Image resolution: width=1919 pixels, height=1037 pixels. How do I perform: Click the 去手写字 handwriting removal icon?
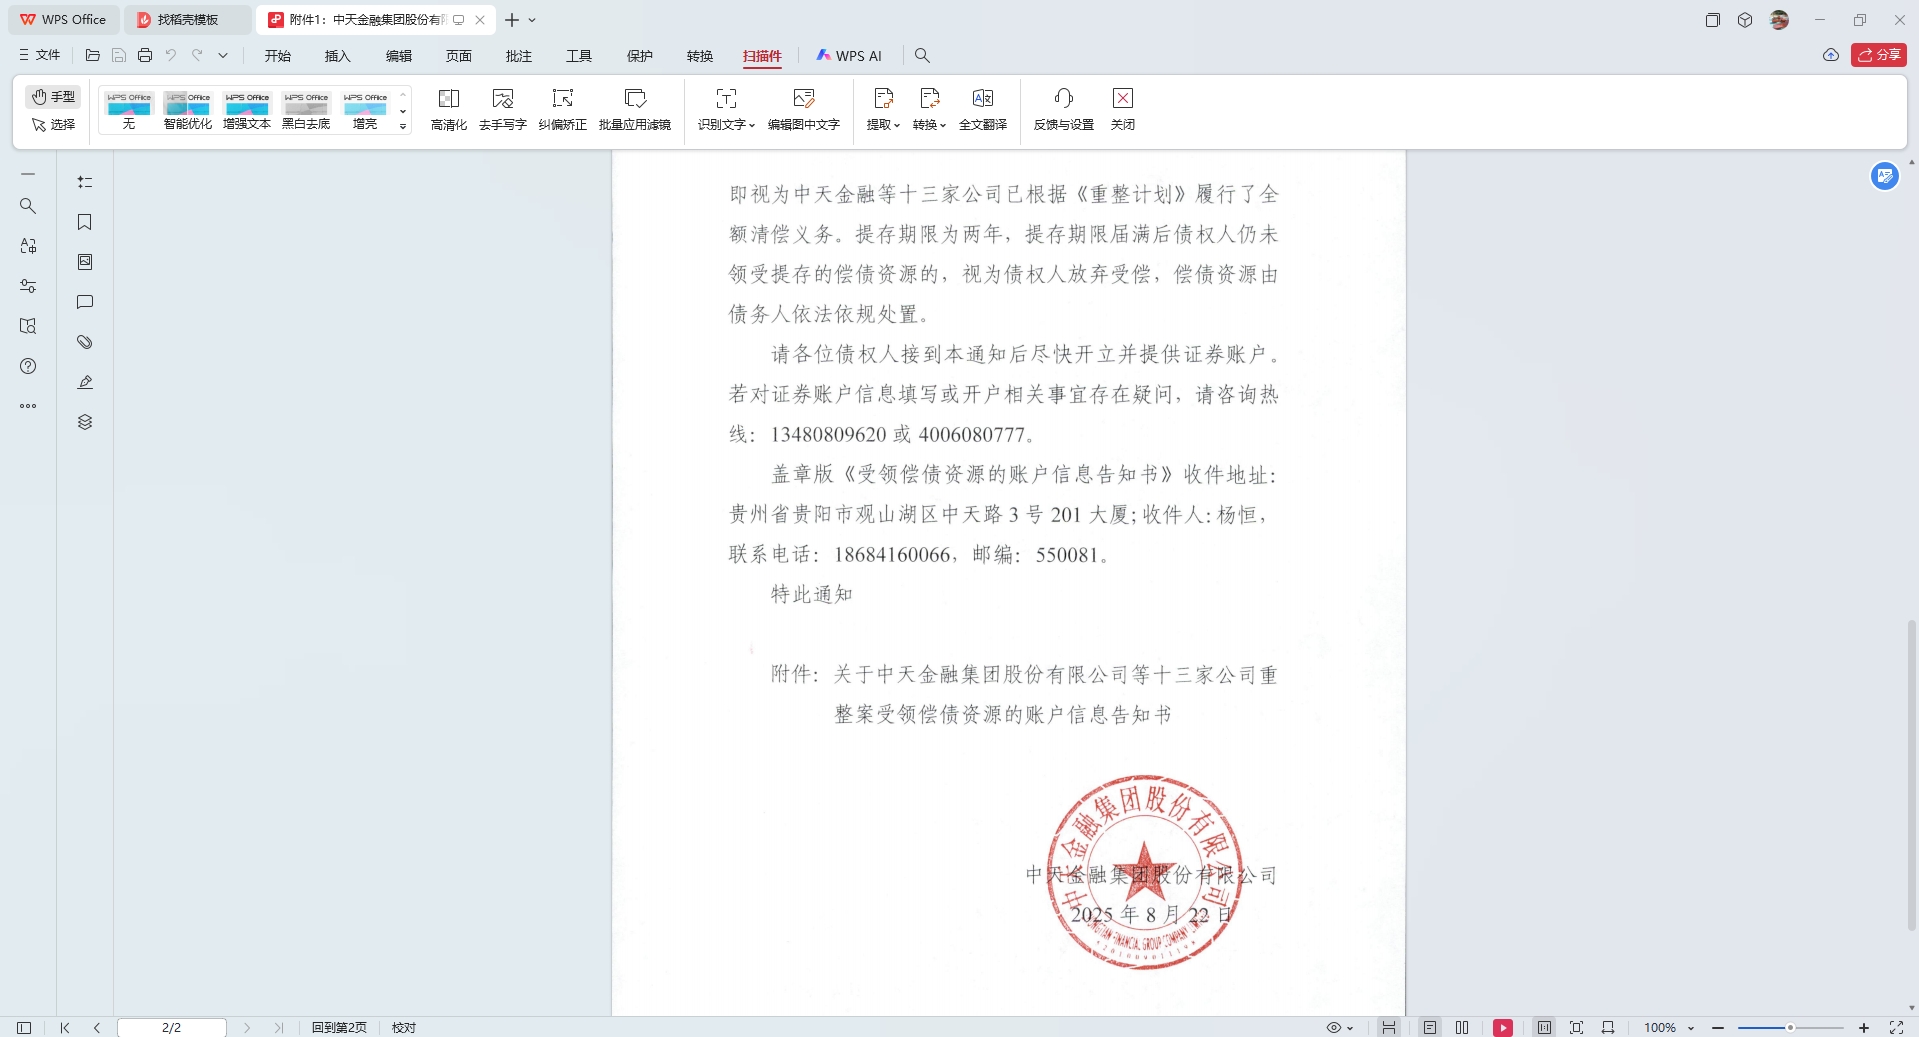point(503,109)
